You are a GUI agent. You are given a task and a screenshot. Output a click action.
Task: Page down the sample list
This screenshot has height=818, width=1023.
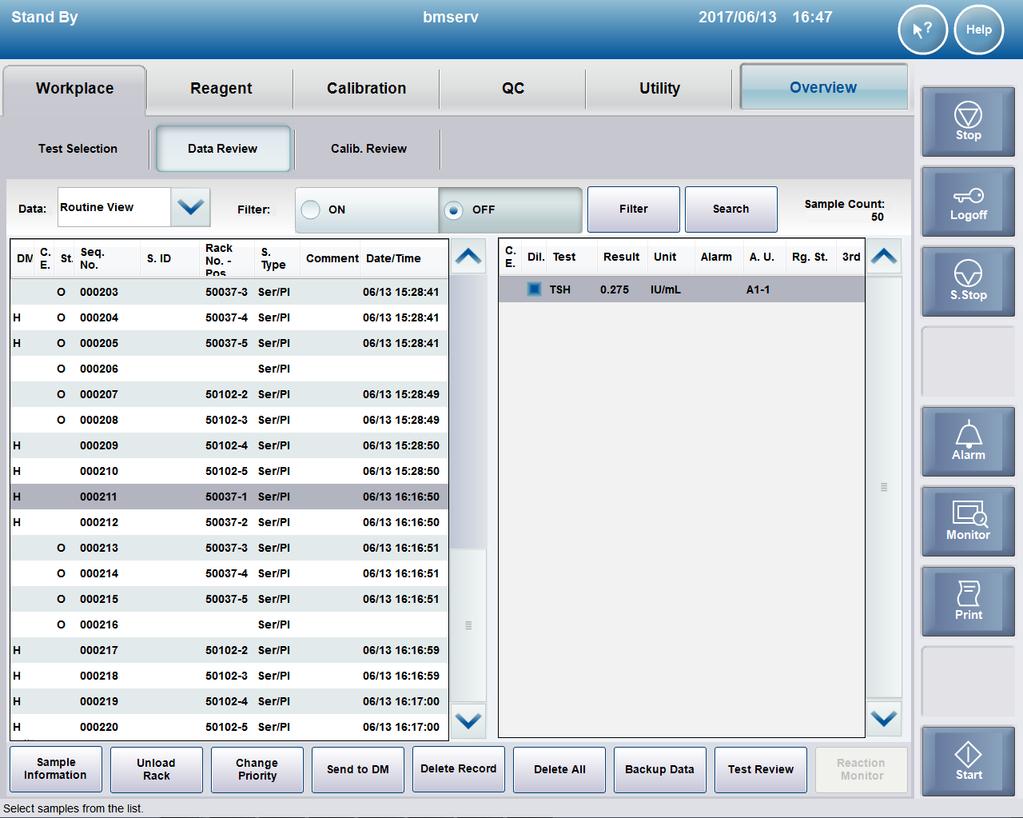click(x=468, y=721)
